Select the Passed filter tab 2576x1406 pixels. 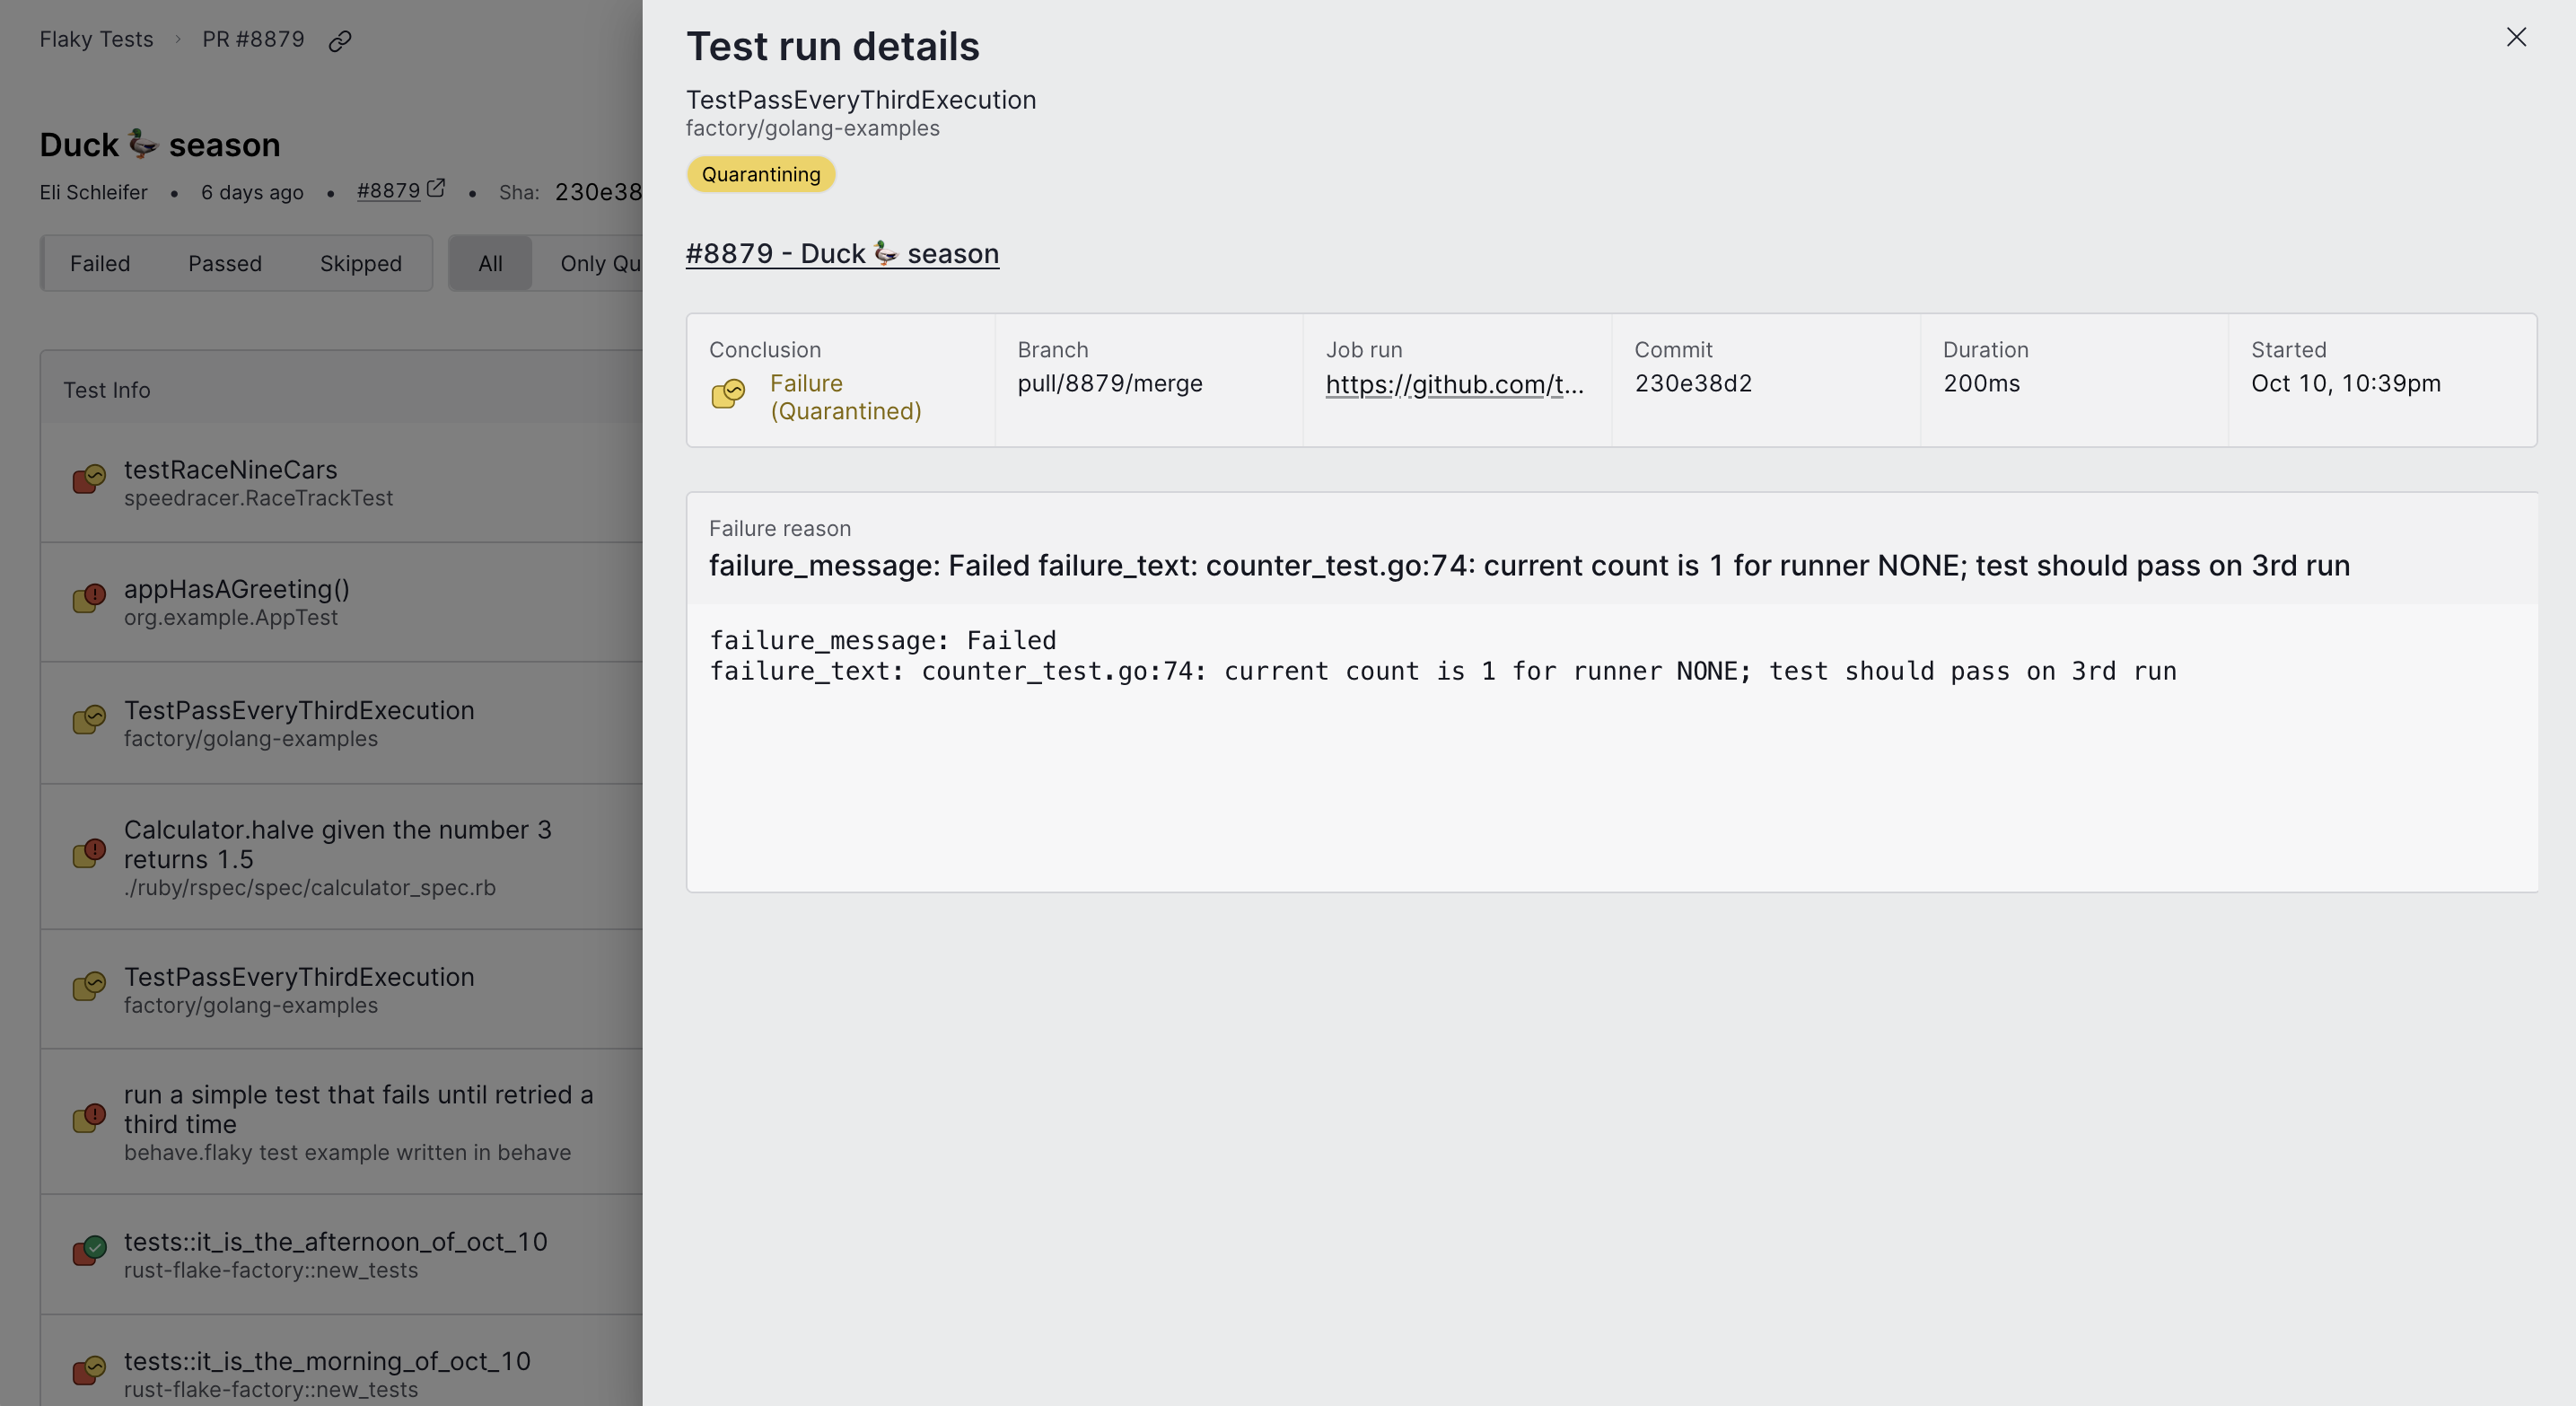pyautogui.click(x=225, y=263)
